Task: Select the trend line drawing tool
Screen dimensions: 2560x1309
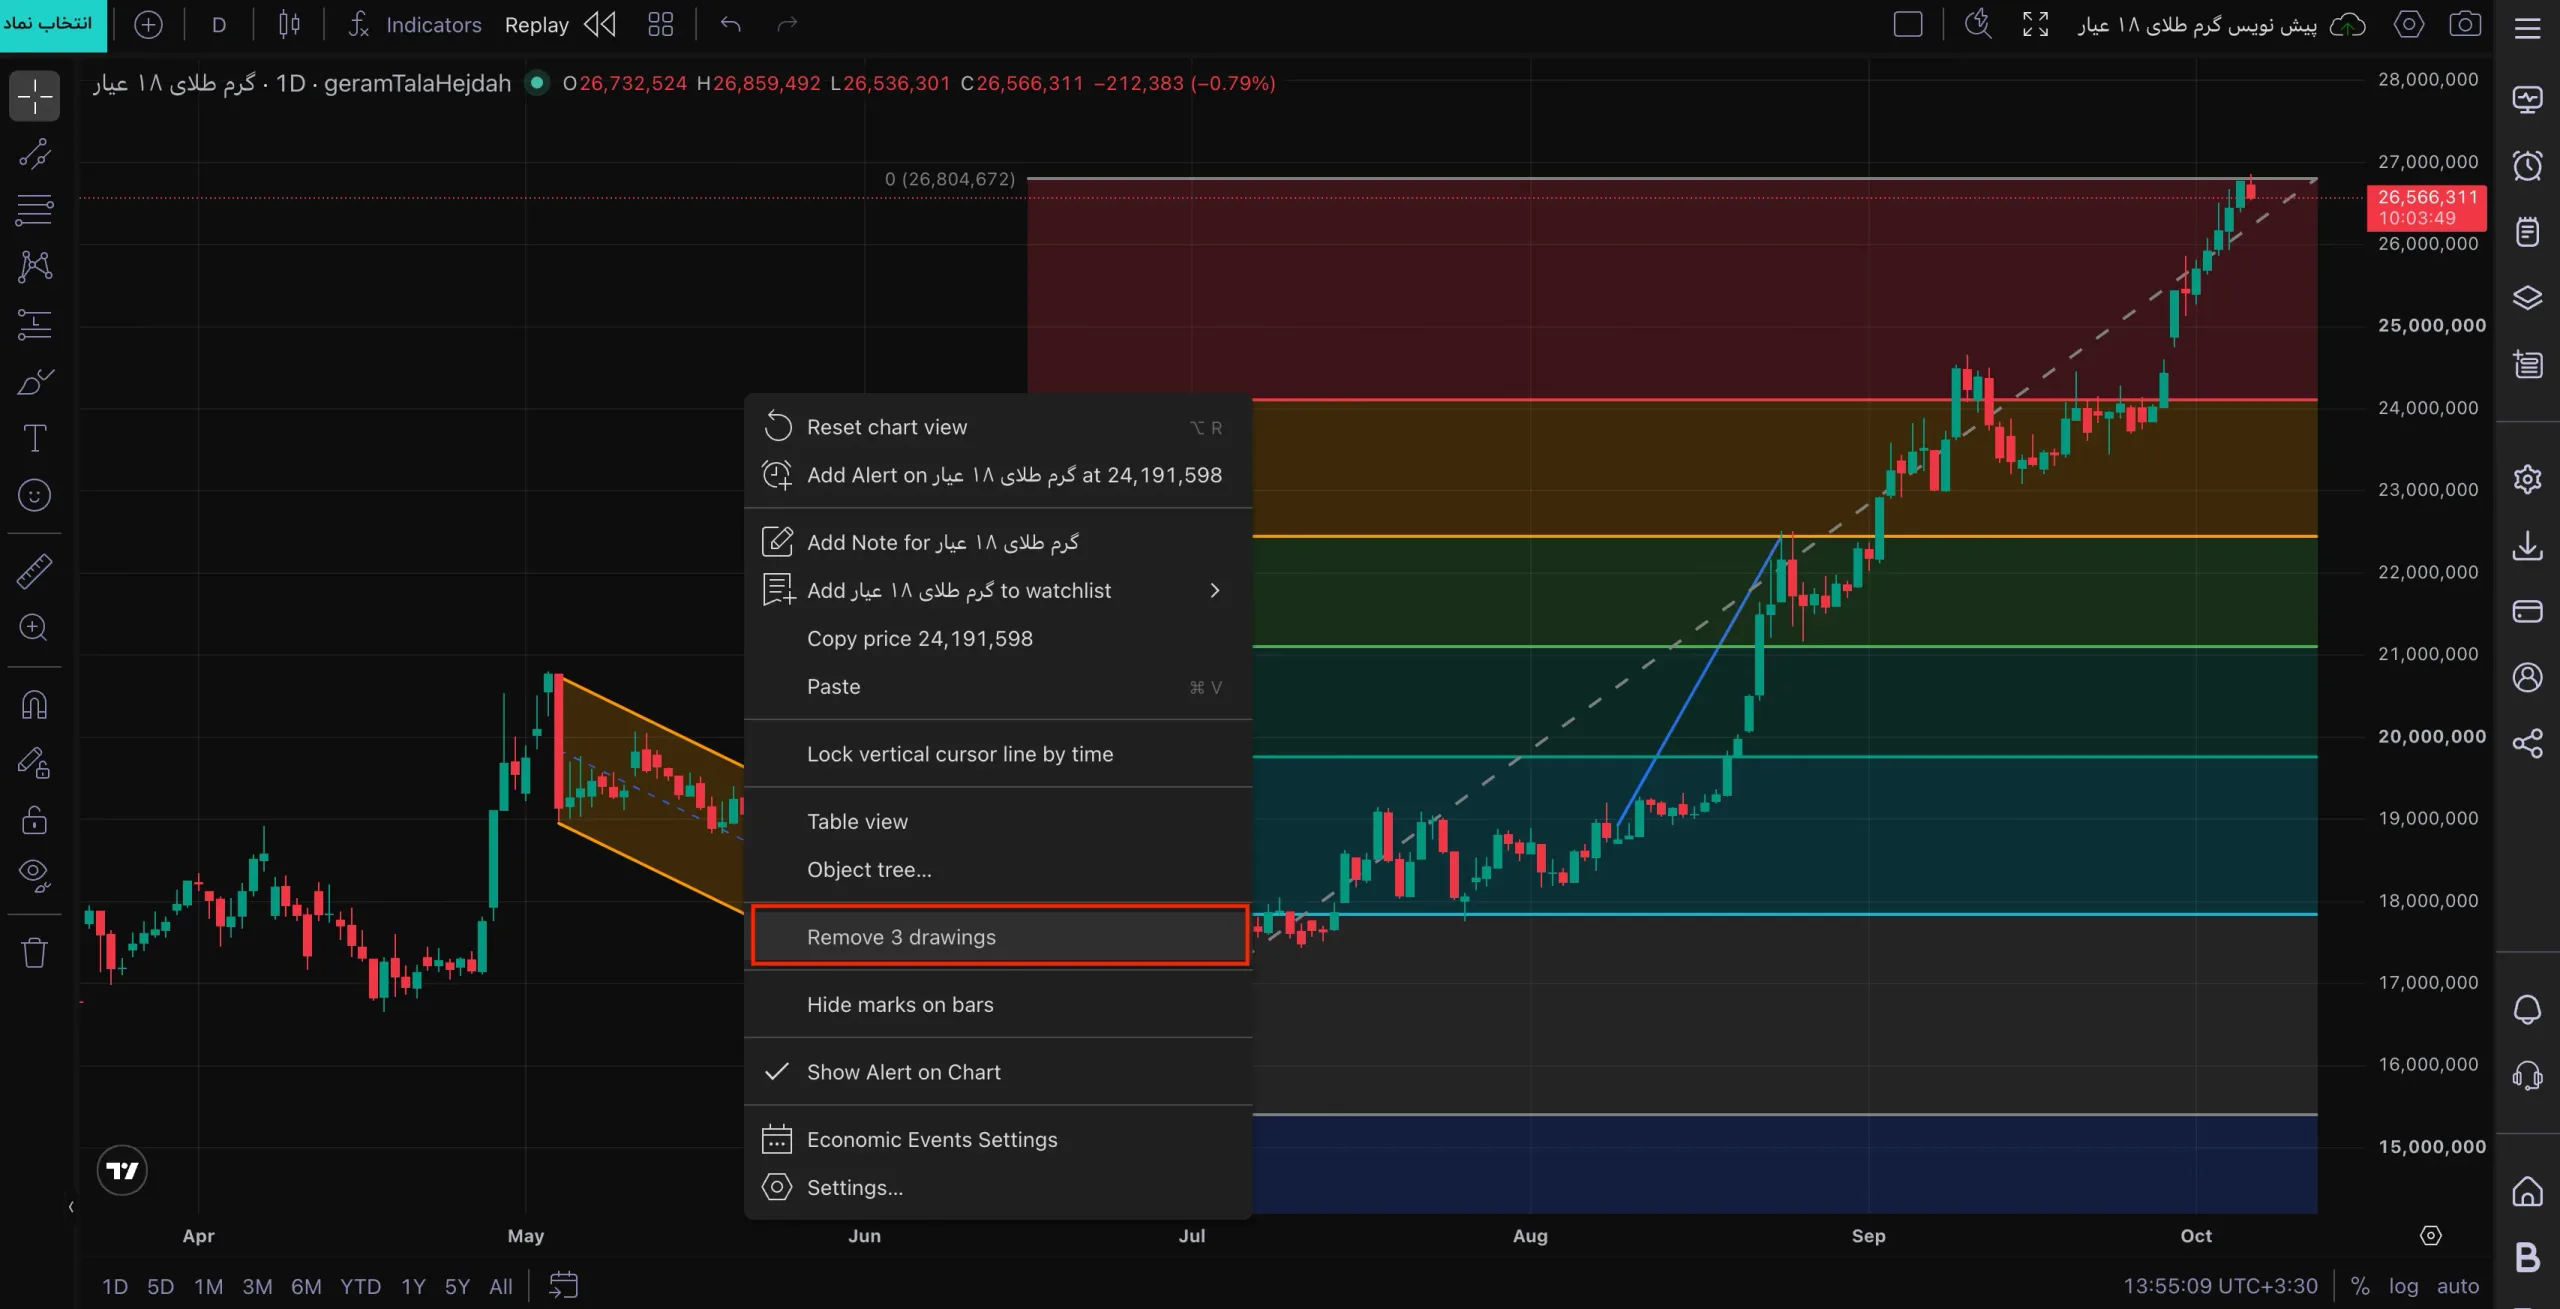Action: [34, 153]
